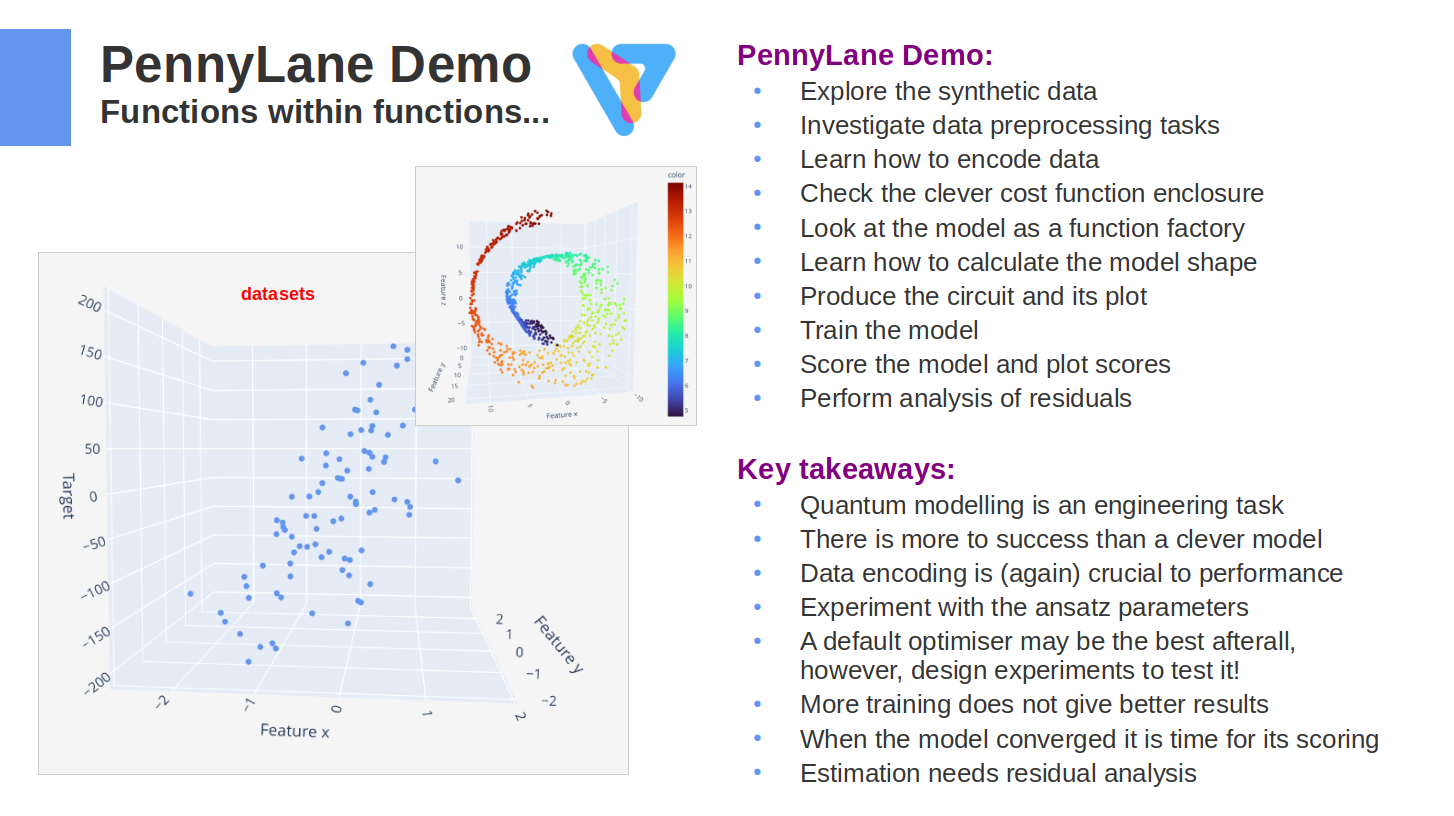This screenshot has width=1454, height=816.
Task: Click the color scale bar of spiral plot
Action: coord(676,298)
